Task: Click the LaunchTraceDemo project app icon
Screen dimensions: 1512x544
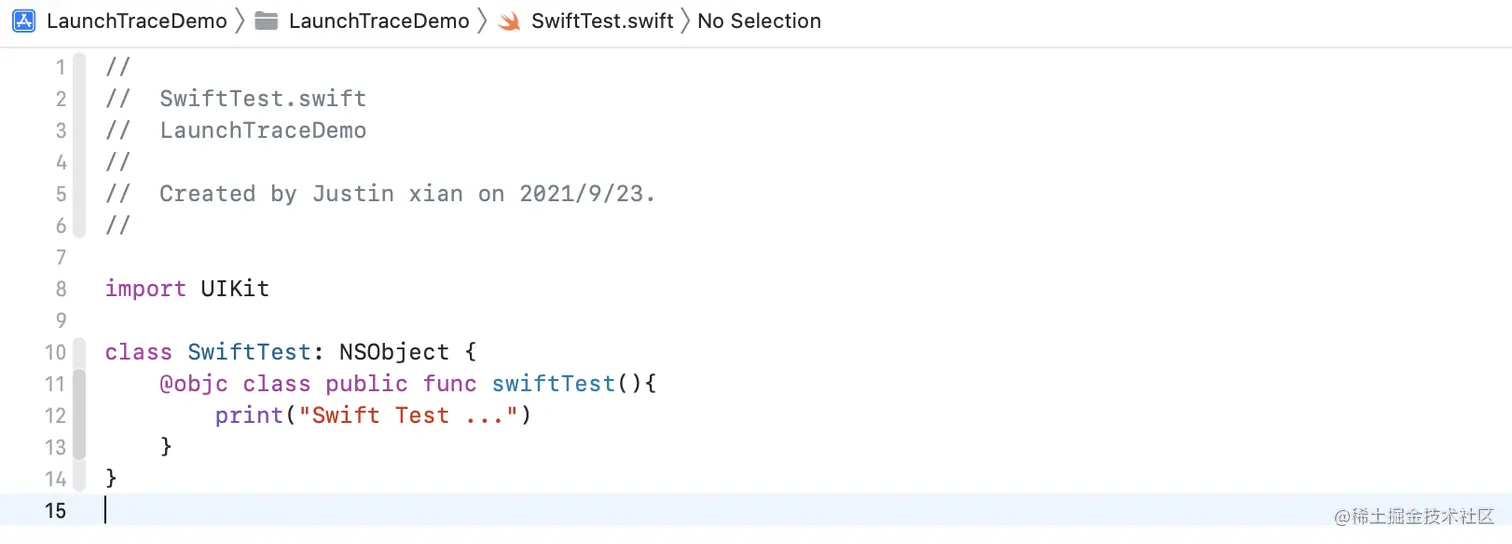Action: pos(24,21)
